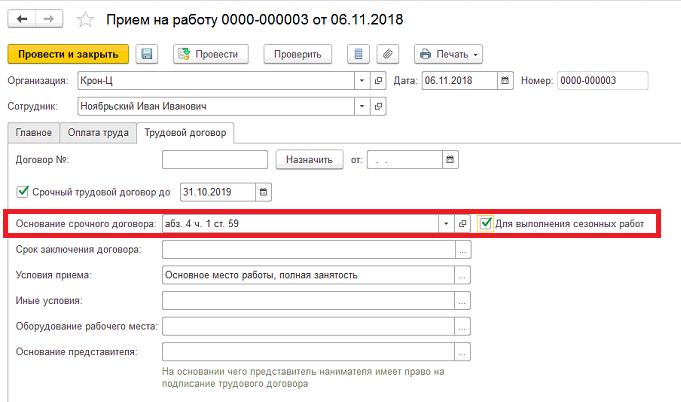Open the Печать dropdown menu
Image resolution: width=681 pixels, height=402 pixels.
pyautogui.click(x=448, y=54)
